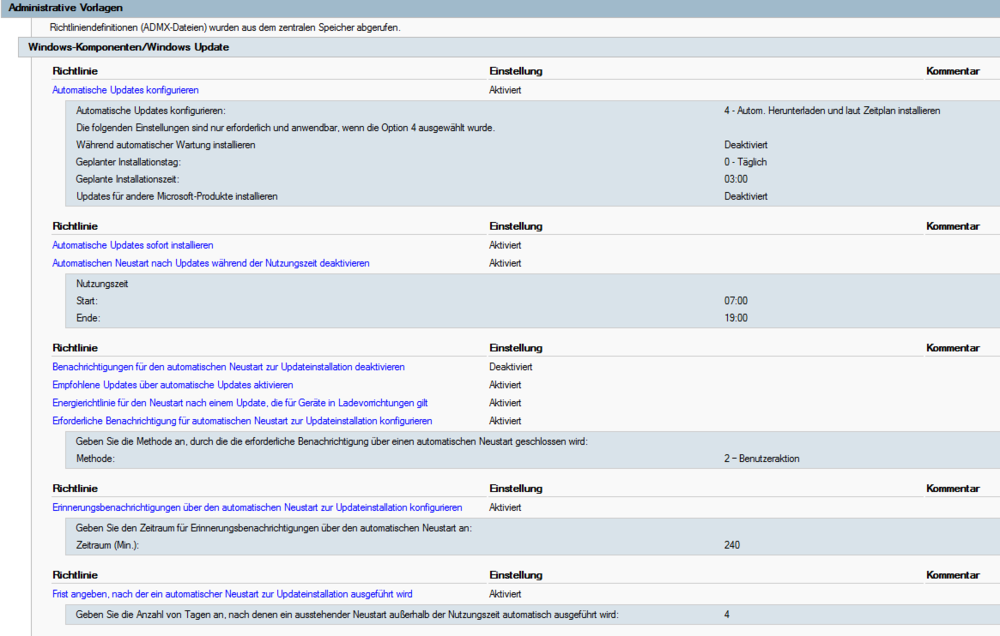Image resolution: width=1000 pixels, height=636 pixels.
Task: Open the 'Erforderliche Benachrichtigung für automatischen Neustart' link
Action: tap(242, 421)
